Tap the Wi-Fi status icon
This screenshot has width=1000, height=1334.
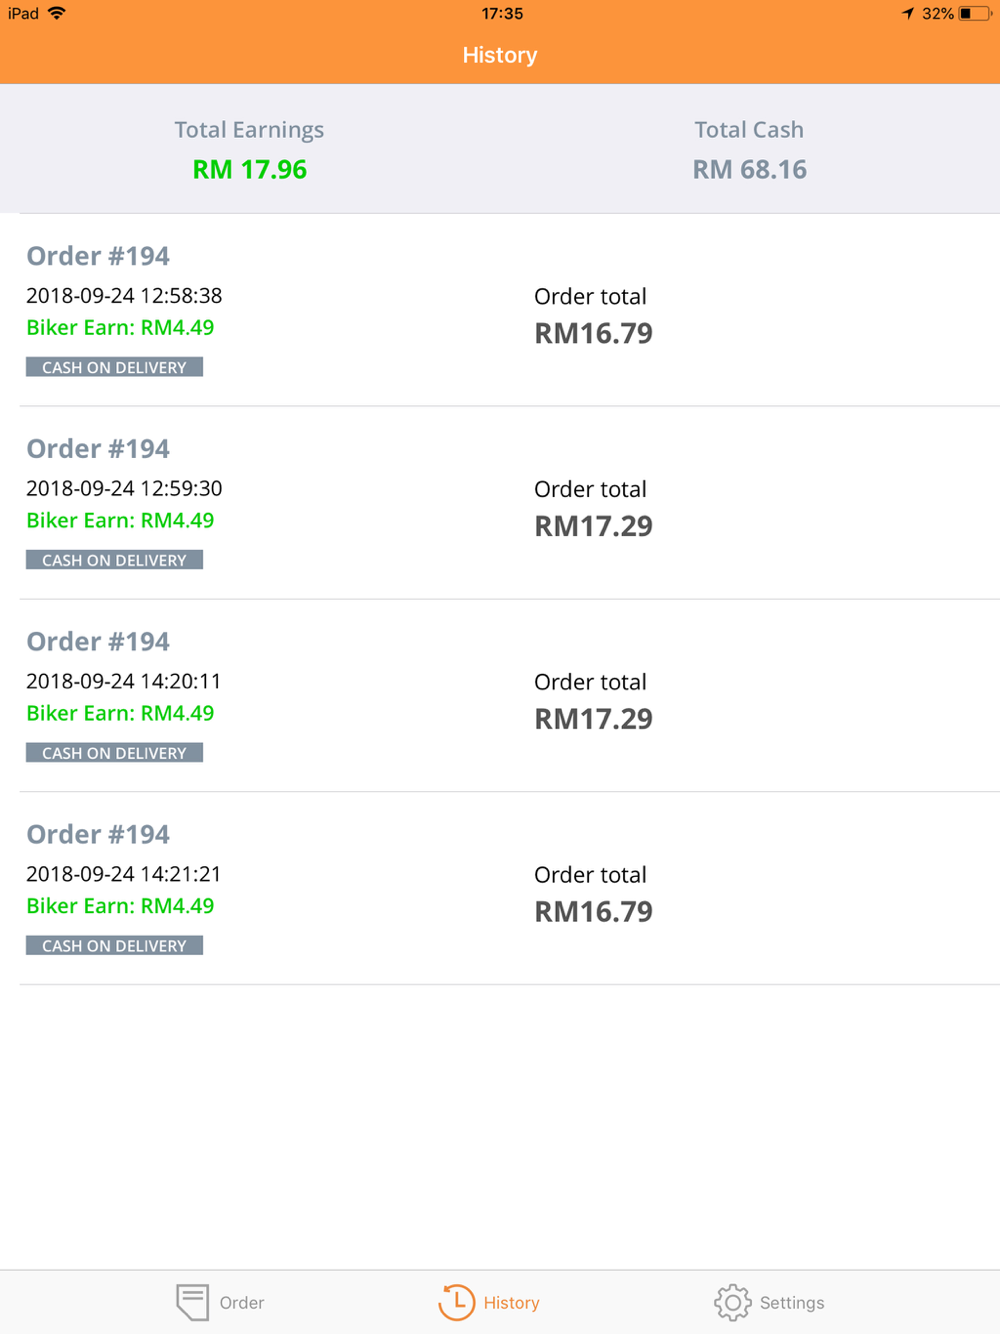click(x=57, y=13)
